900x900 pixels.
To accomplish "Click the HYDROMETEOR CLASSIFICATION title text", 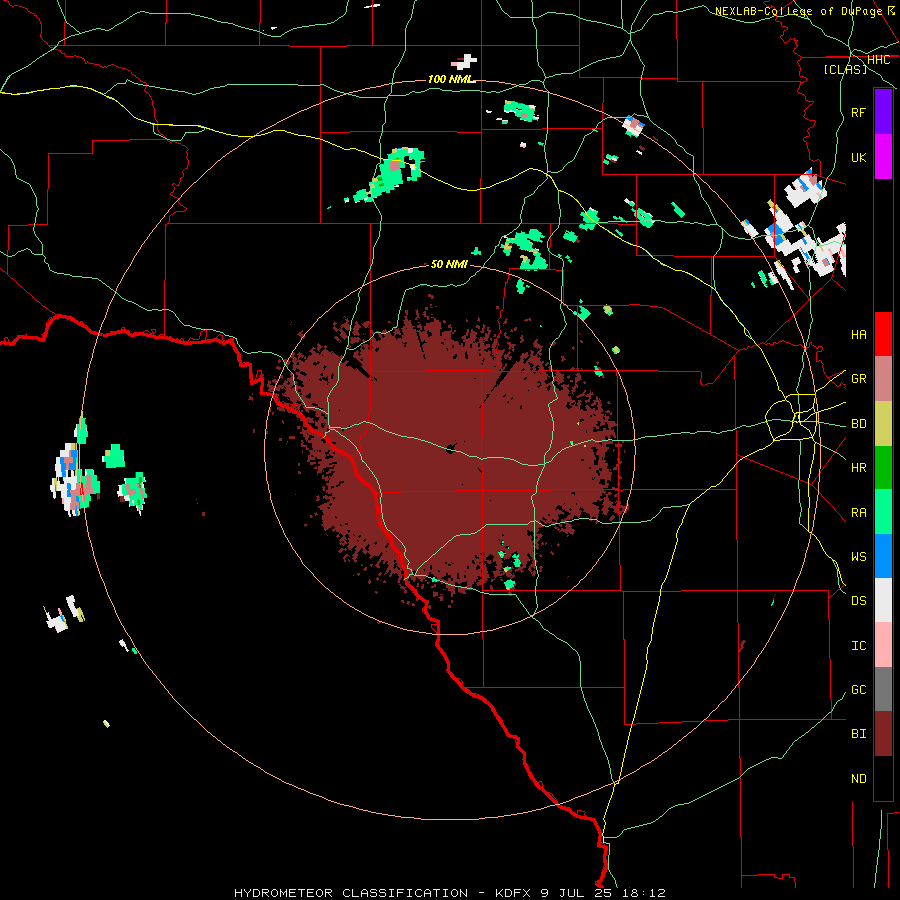I will pyautogui.click(x=351, y=893).
